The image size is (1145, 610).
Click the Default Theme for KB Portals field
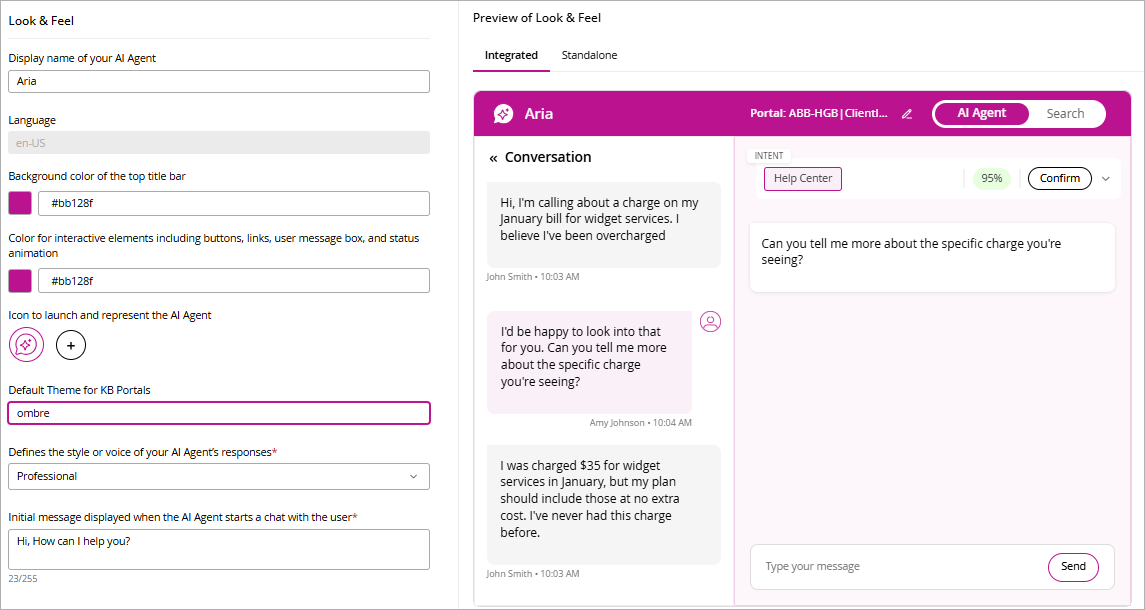tap(219, 413)
